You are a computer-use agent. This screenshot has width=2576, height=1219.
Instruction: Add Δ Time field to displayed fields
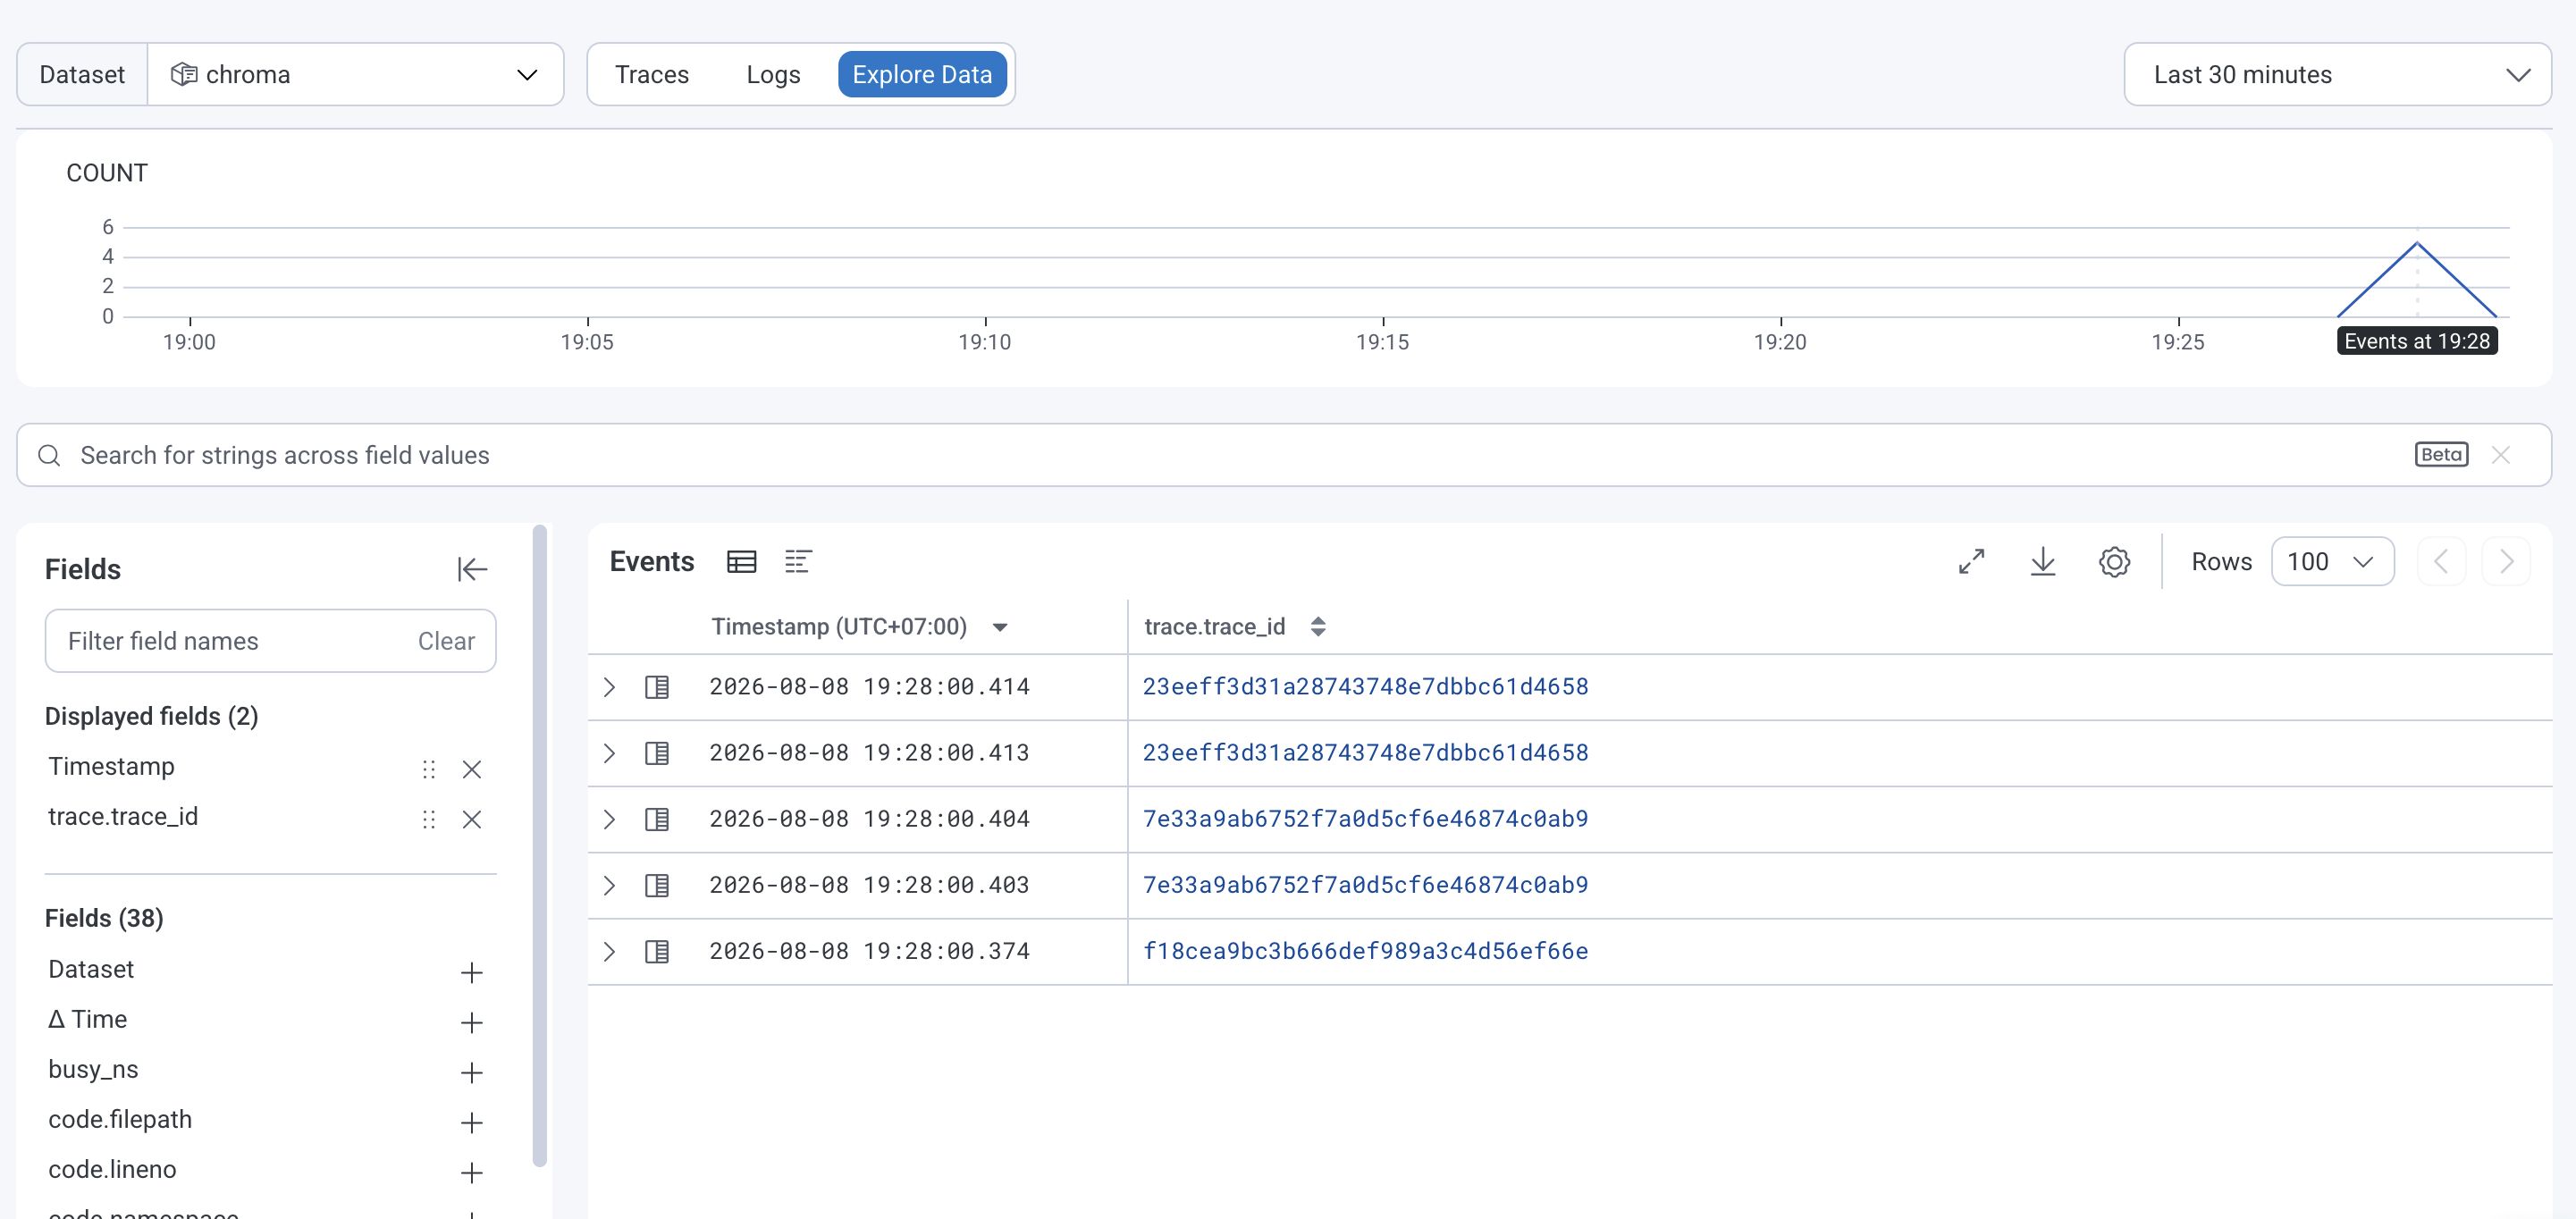pyautogui.click(x=471, y=1022)
